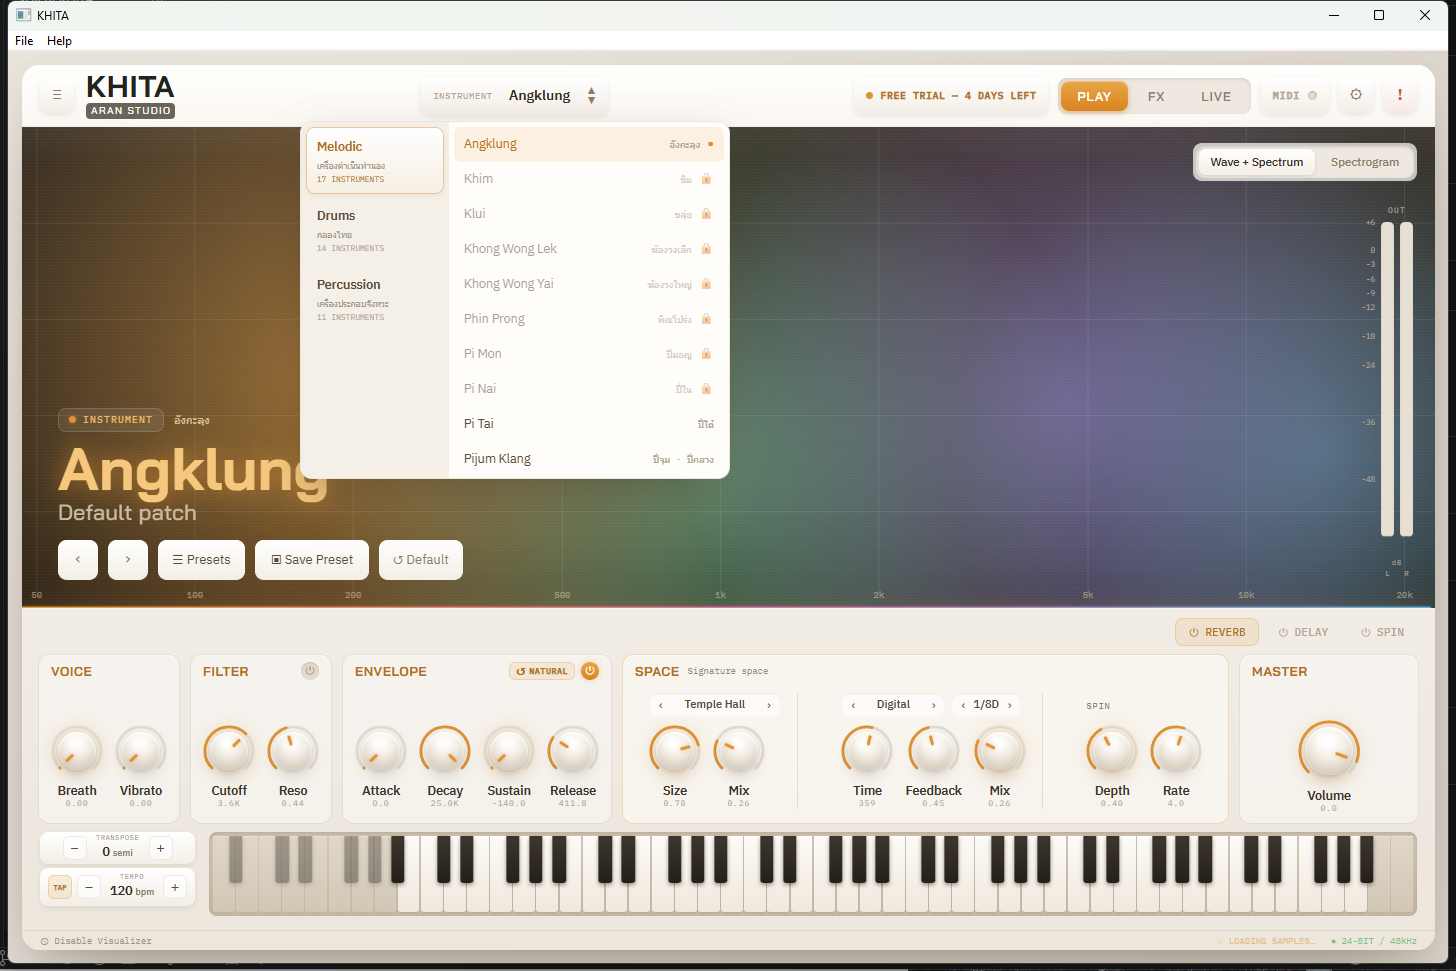
Task: Select next reverb space after Temple Hall
Action: 769,705
